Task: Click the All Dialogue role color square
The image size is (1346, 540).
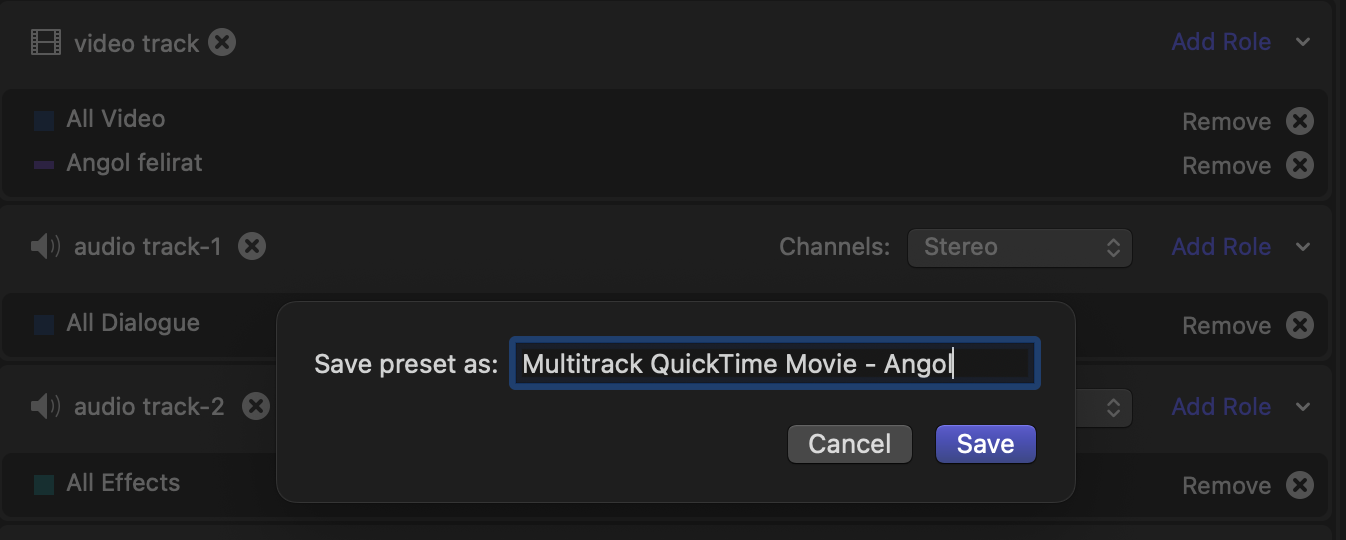Action: 44,325
